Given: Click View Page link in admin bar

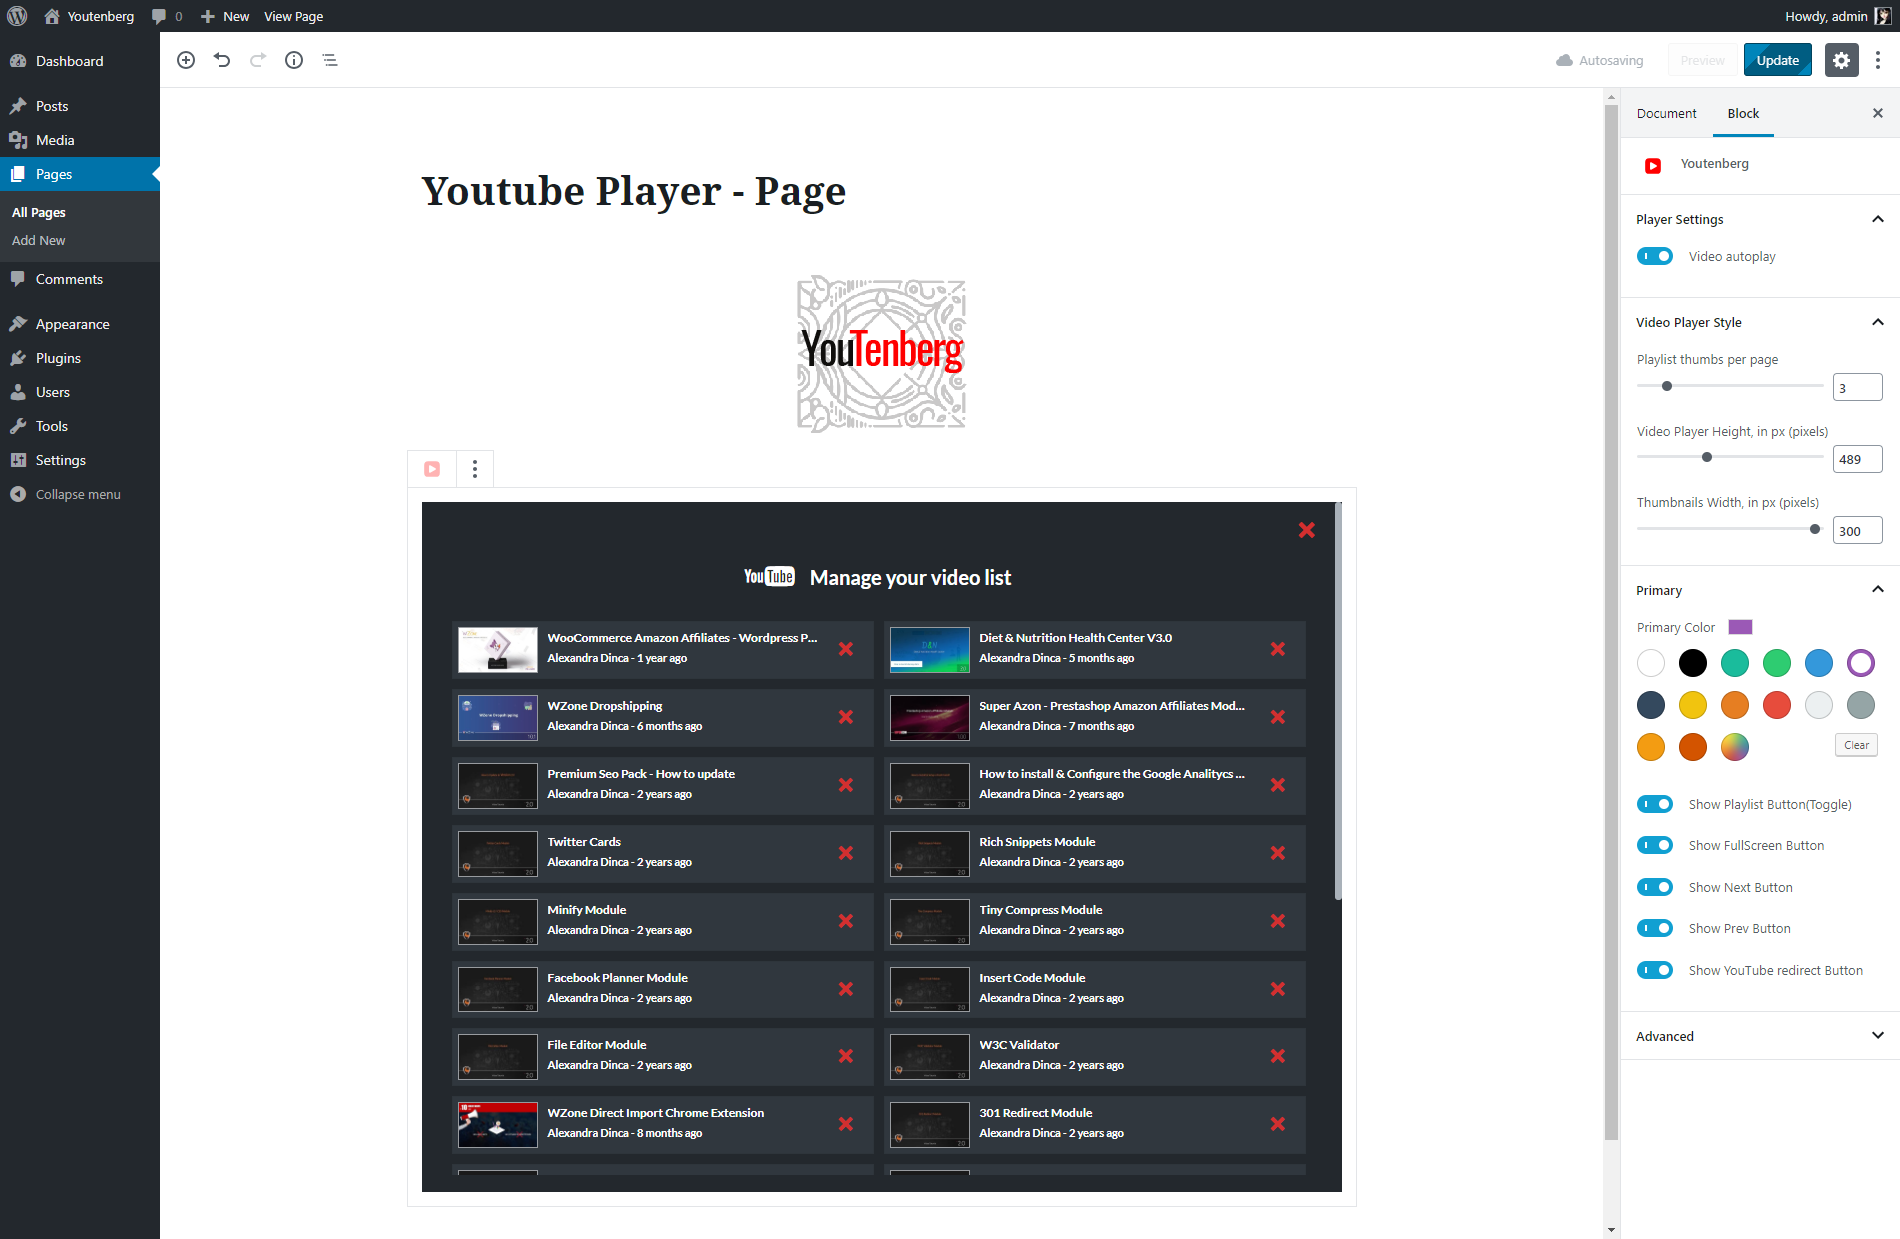Looking at the screenshot, I should coord(293,16).
